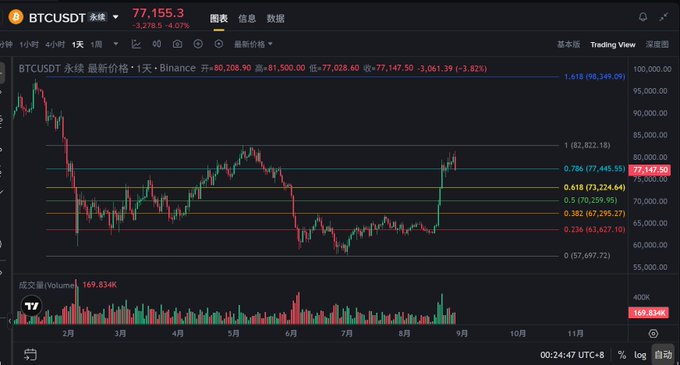Switch to the 信息 tab
Viewport: 680px width, 365px height.
point(247,18)
